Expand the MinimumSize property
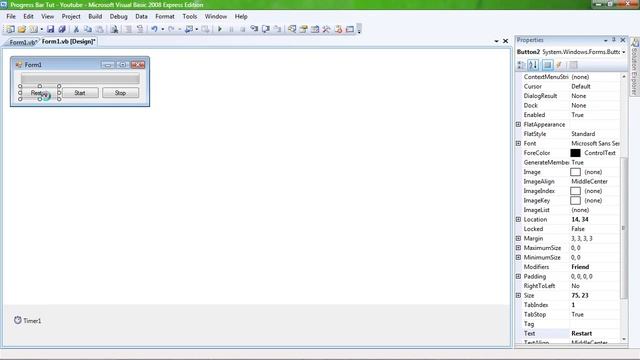This screenshot has width=640, height=360. (518, 257)
